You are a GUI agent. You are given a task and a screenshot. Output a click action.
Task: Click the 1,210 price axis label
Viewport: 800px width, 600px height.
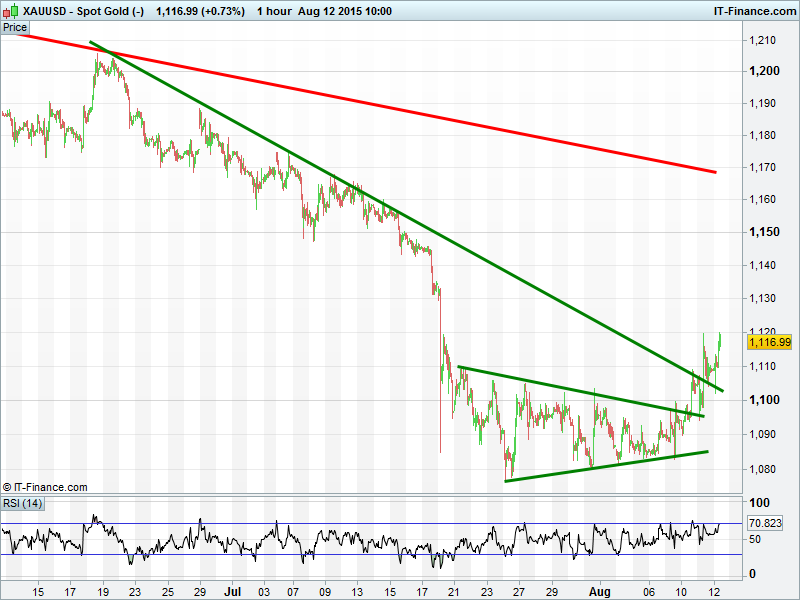tap(763, 40)
